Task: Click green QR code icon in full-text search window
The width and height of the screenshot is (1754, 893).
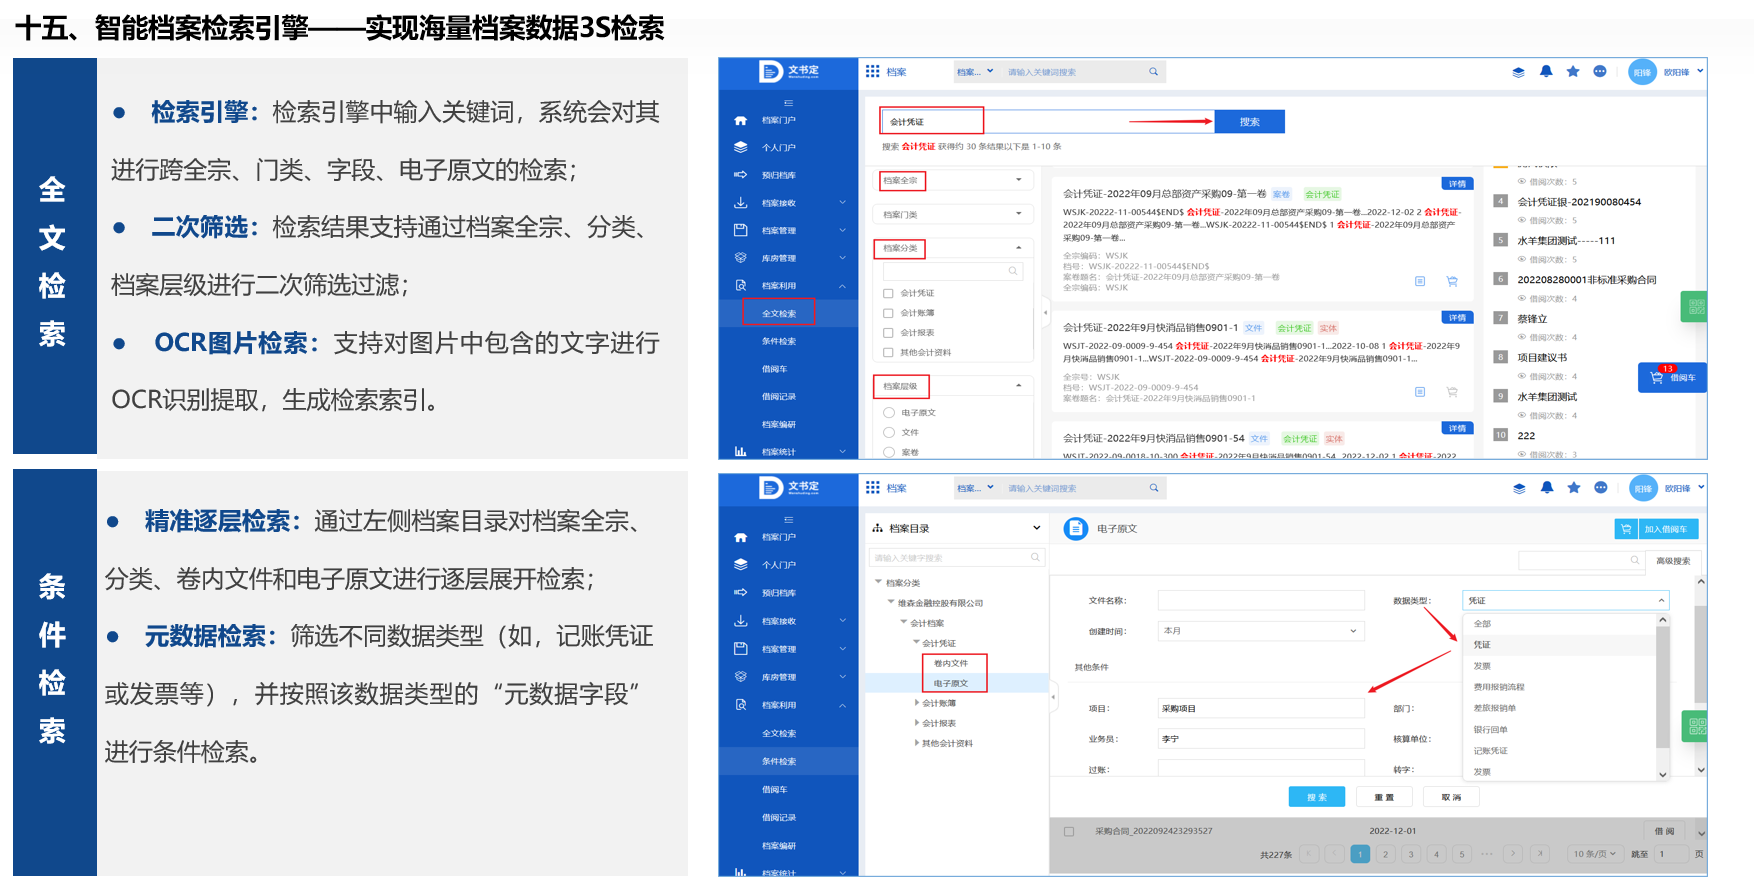Action: 1696,307
